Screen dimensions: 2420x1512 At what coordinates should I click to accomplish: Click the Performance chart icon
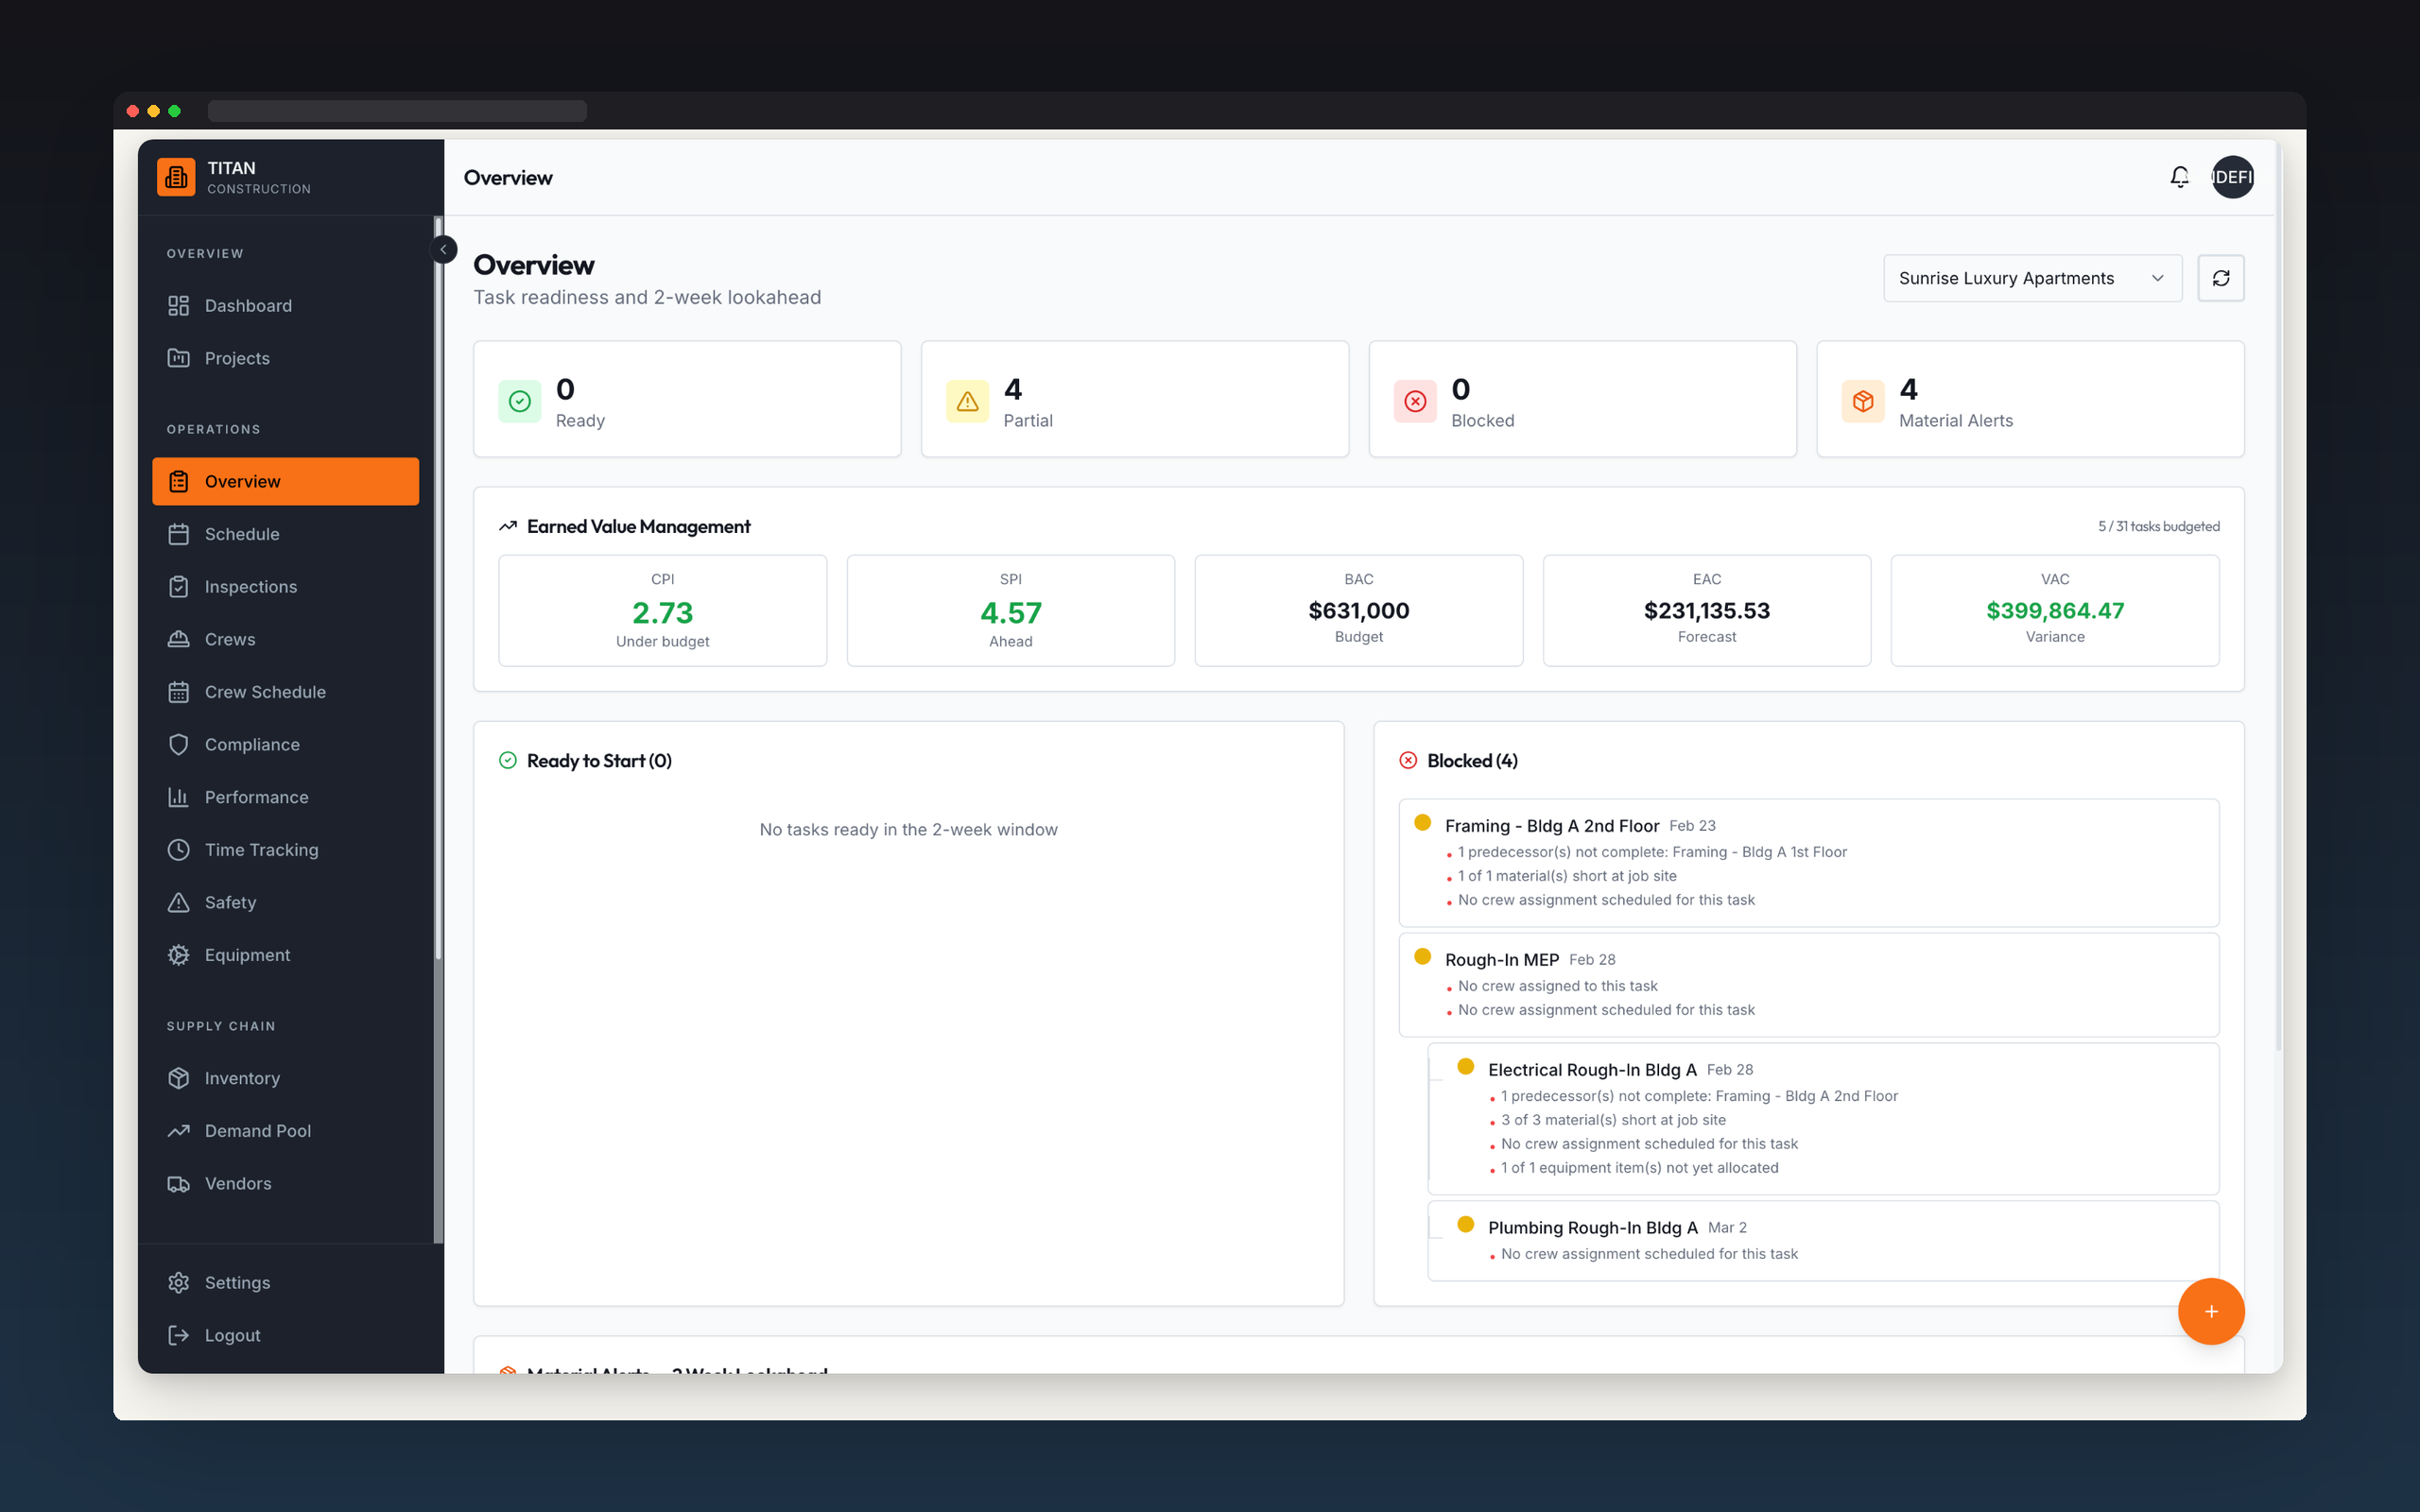point(179,797)
